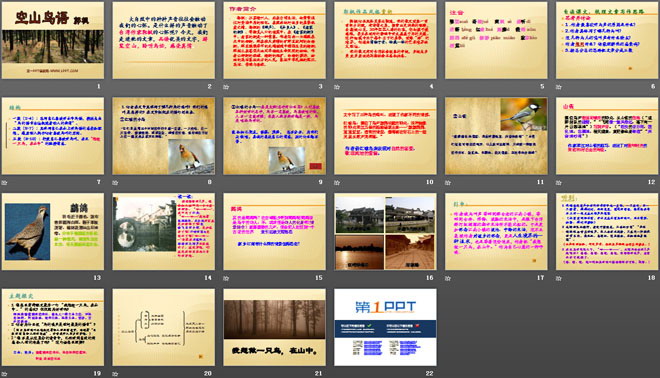Click the animation star icon under slide 10
Viewport: 660px width, 378px height.
[x=337, y=183]
